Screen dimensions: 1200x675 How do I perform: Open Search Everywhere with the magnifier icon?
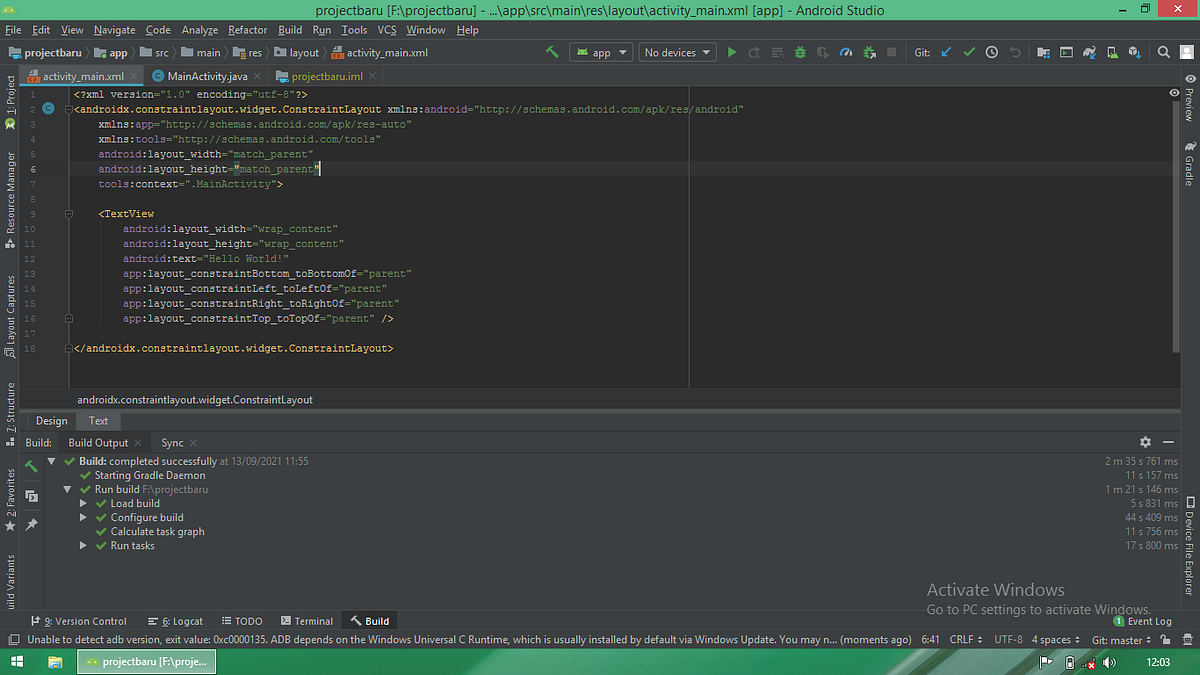coord(1162,52)
